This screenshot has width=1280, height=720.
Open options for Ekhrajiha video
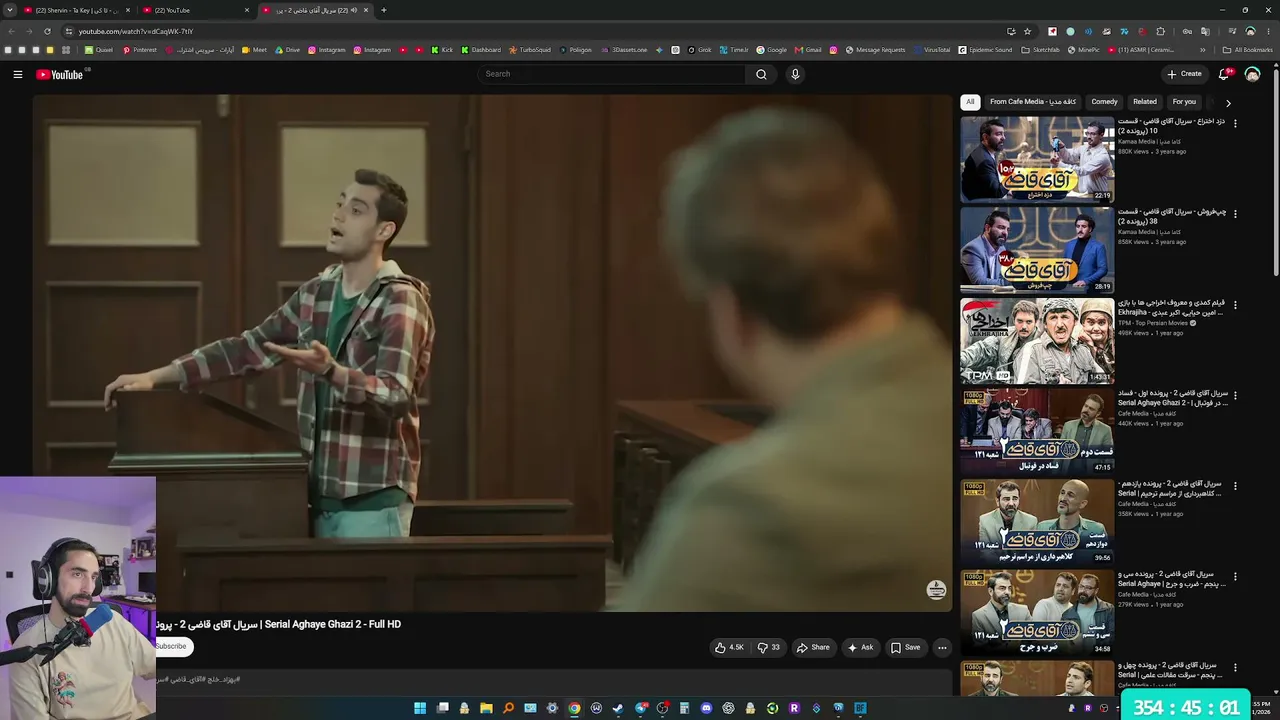[1235, 304]
